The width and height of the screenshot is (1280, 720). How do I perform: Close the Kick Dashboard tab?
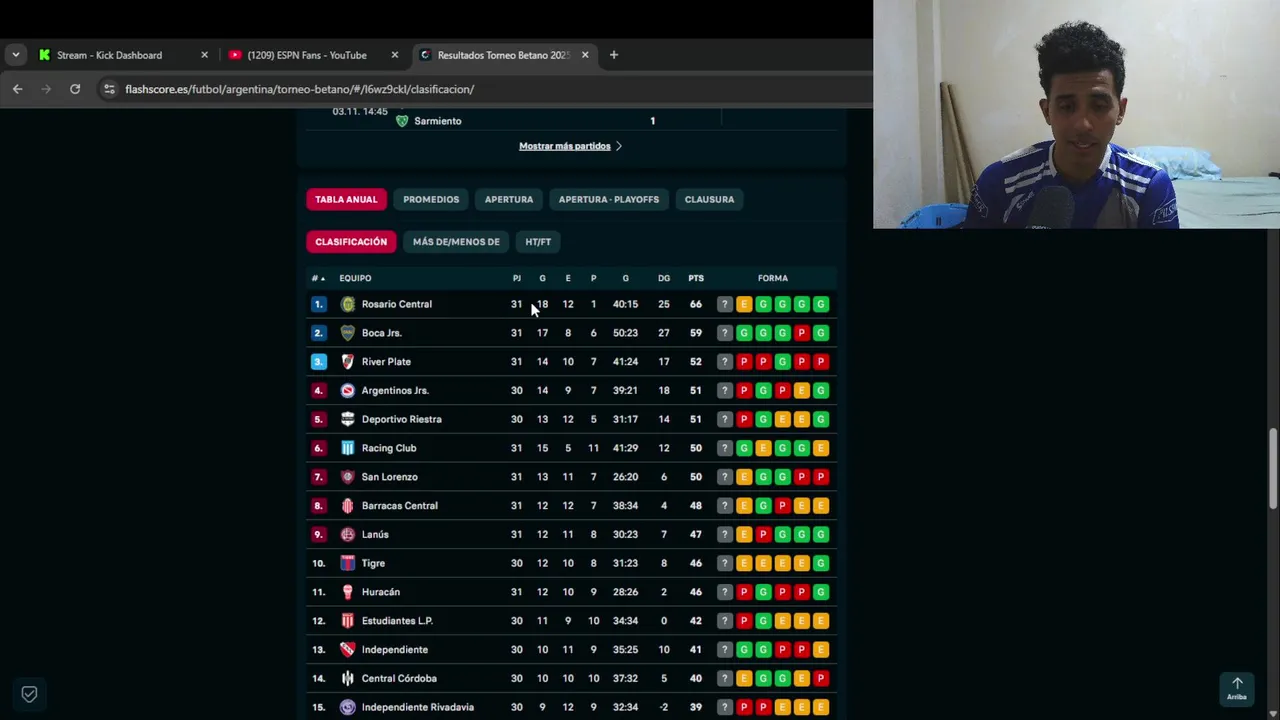[x=204, y=55]
